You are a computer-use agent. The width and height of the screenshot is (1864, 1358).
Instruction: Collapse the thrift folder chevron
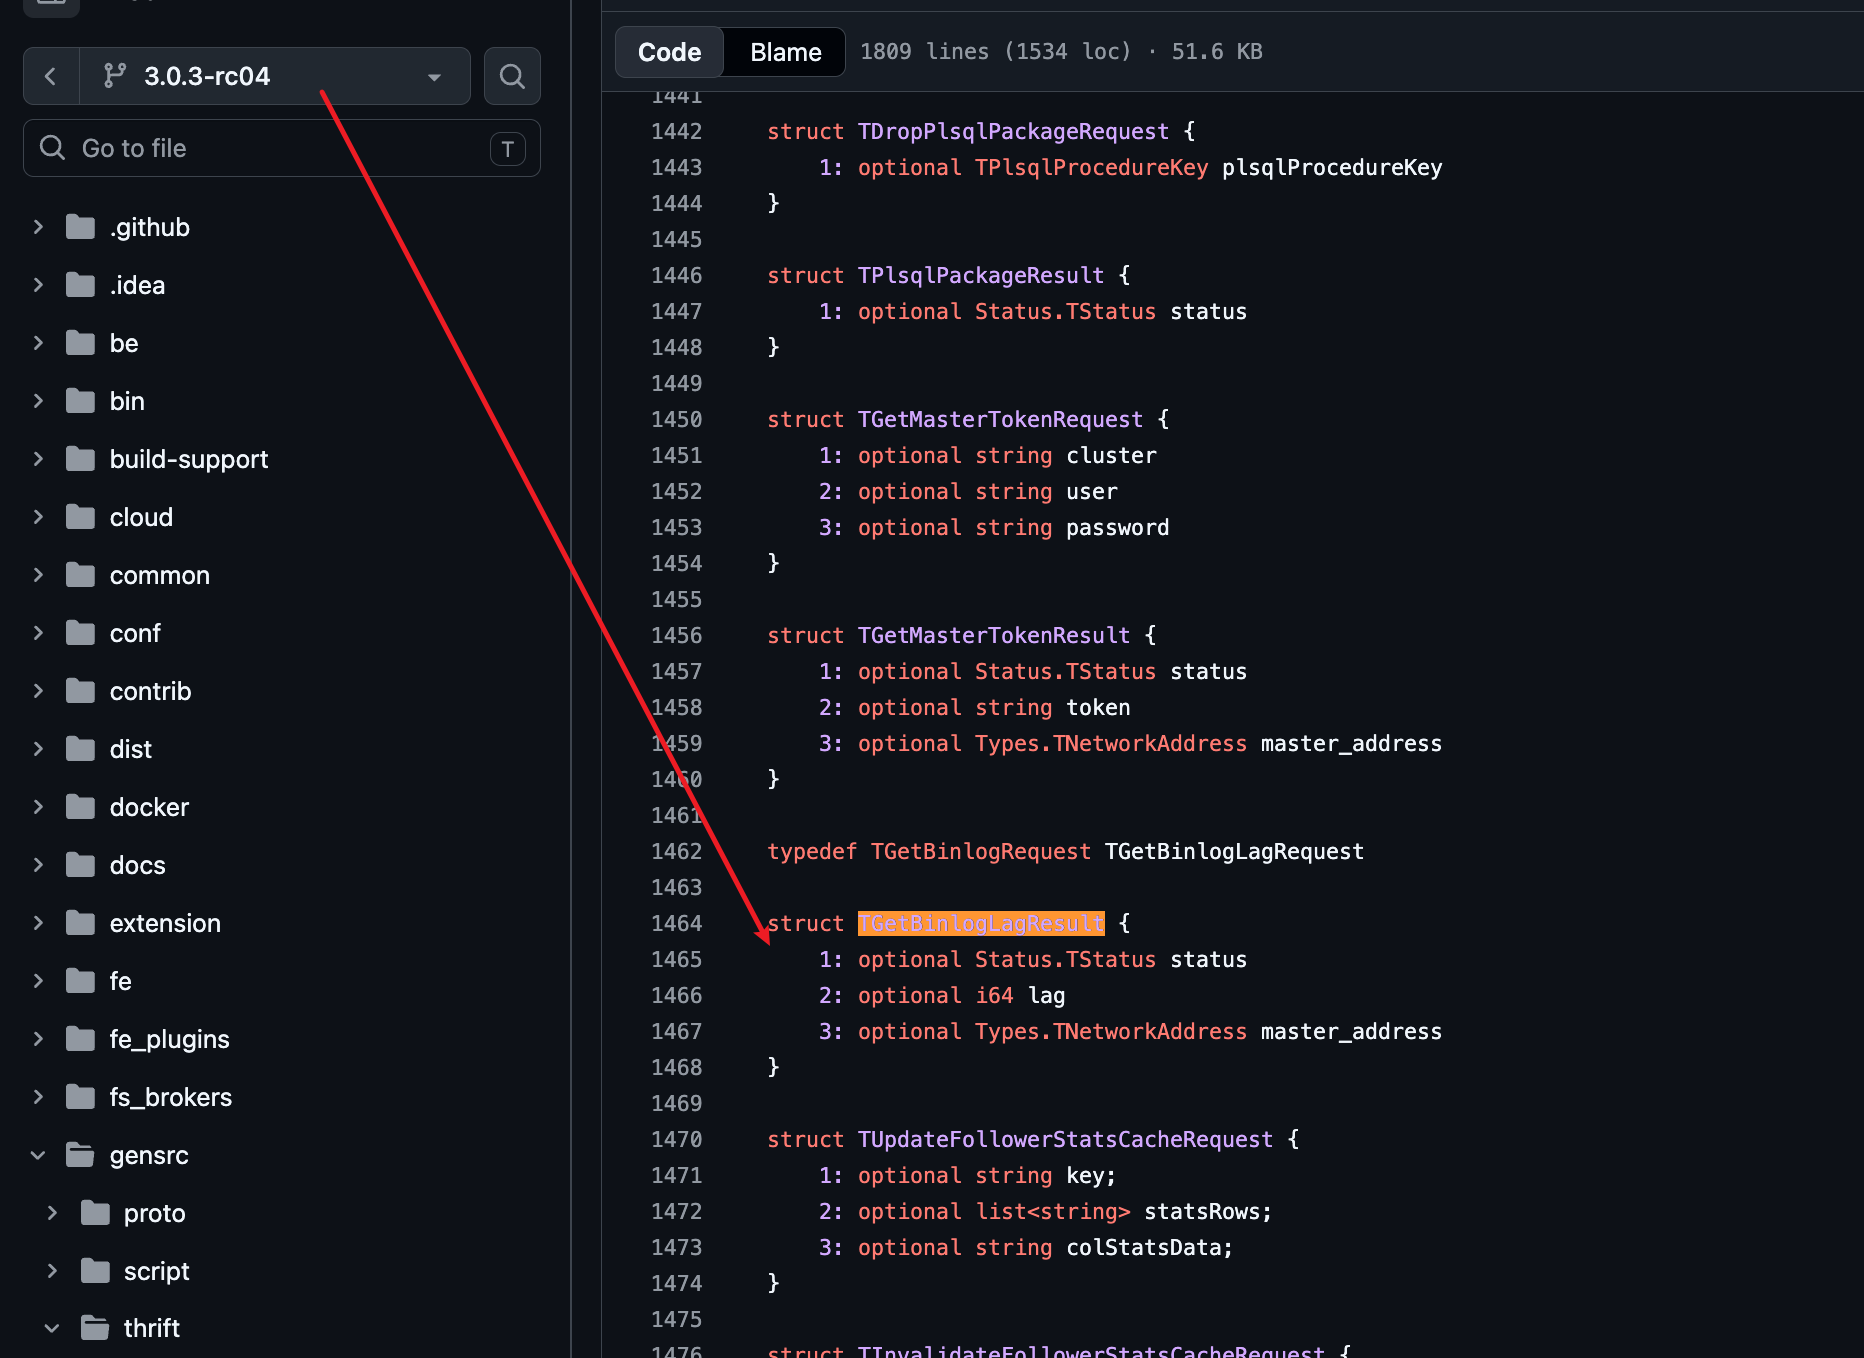(52, 1328)
